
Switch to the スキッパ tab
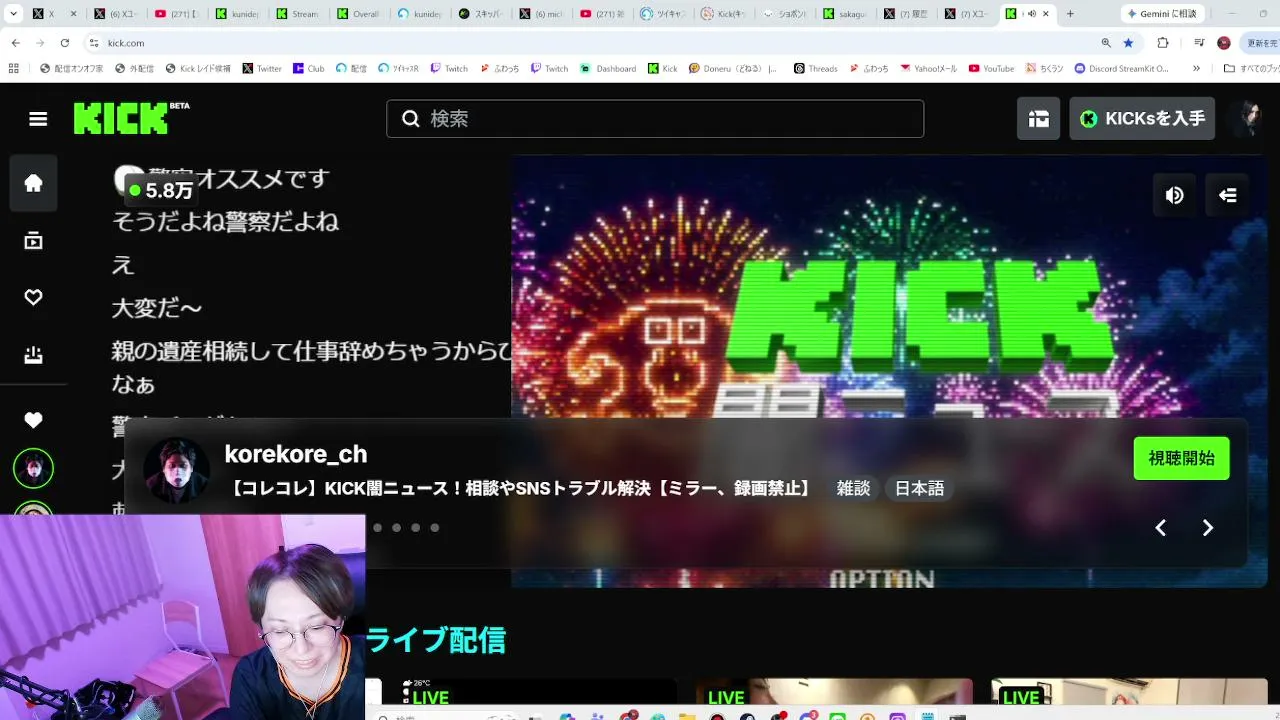(480, 14)
